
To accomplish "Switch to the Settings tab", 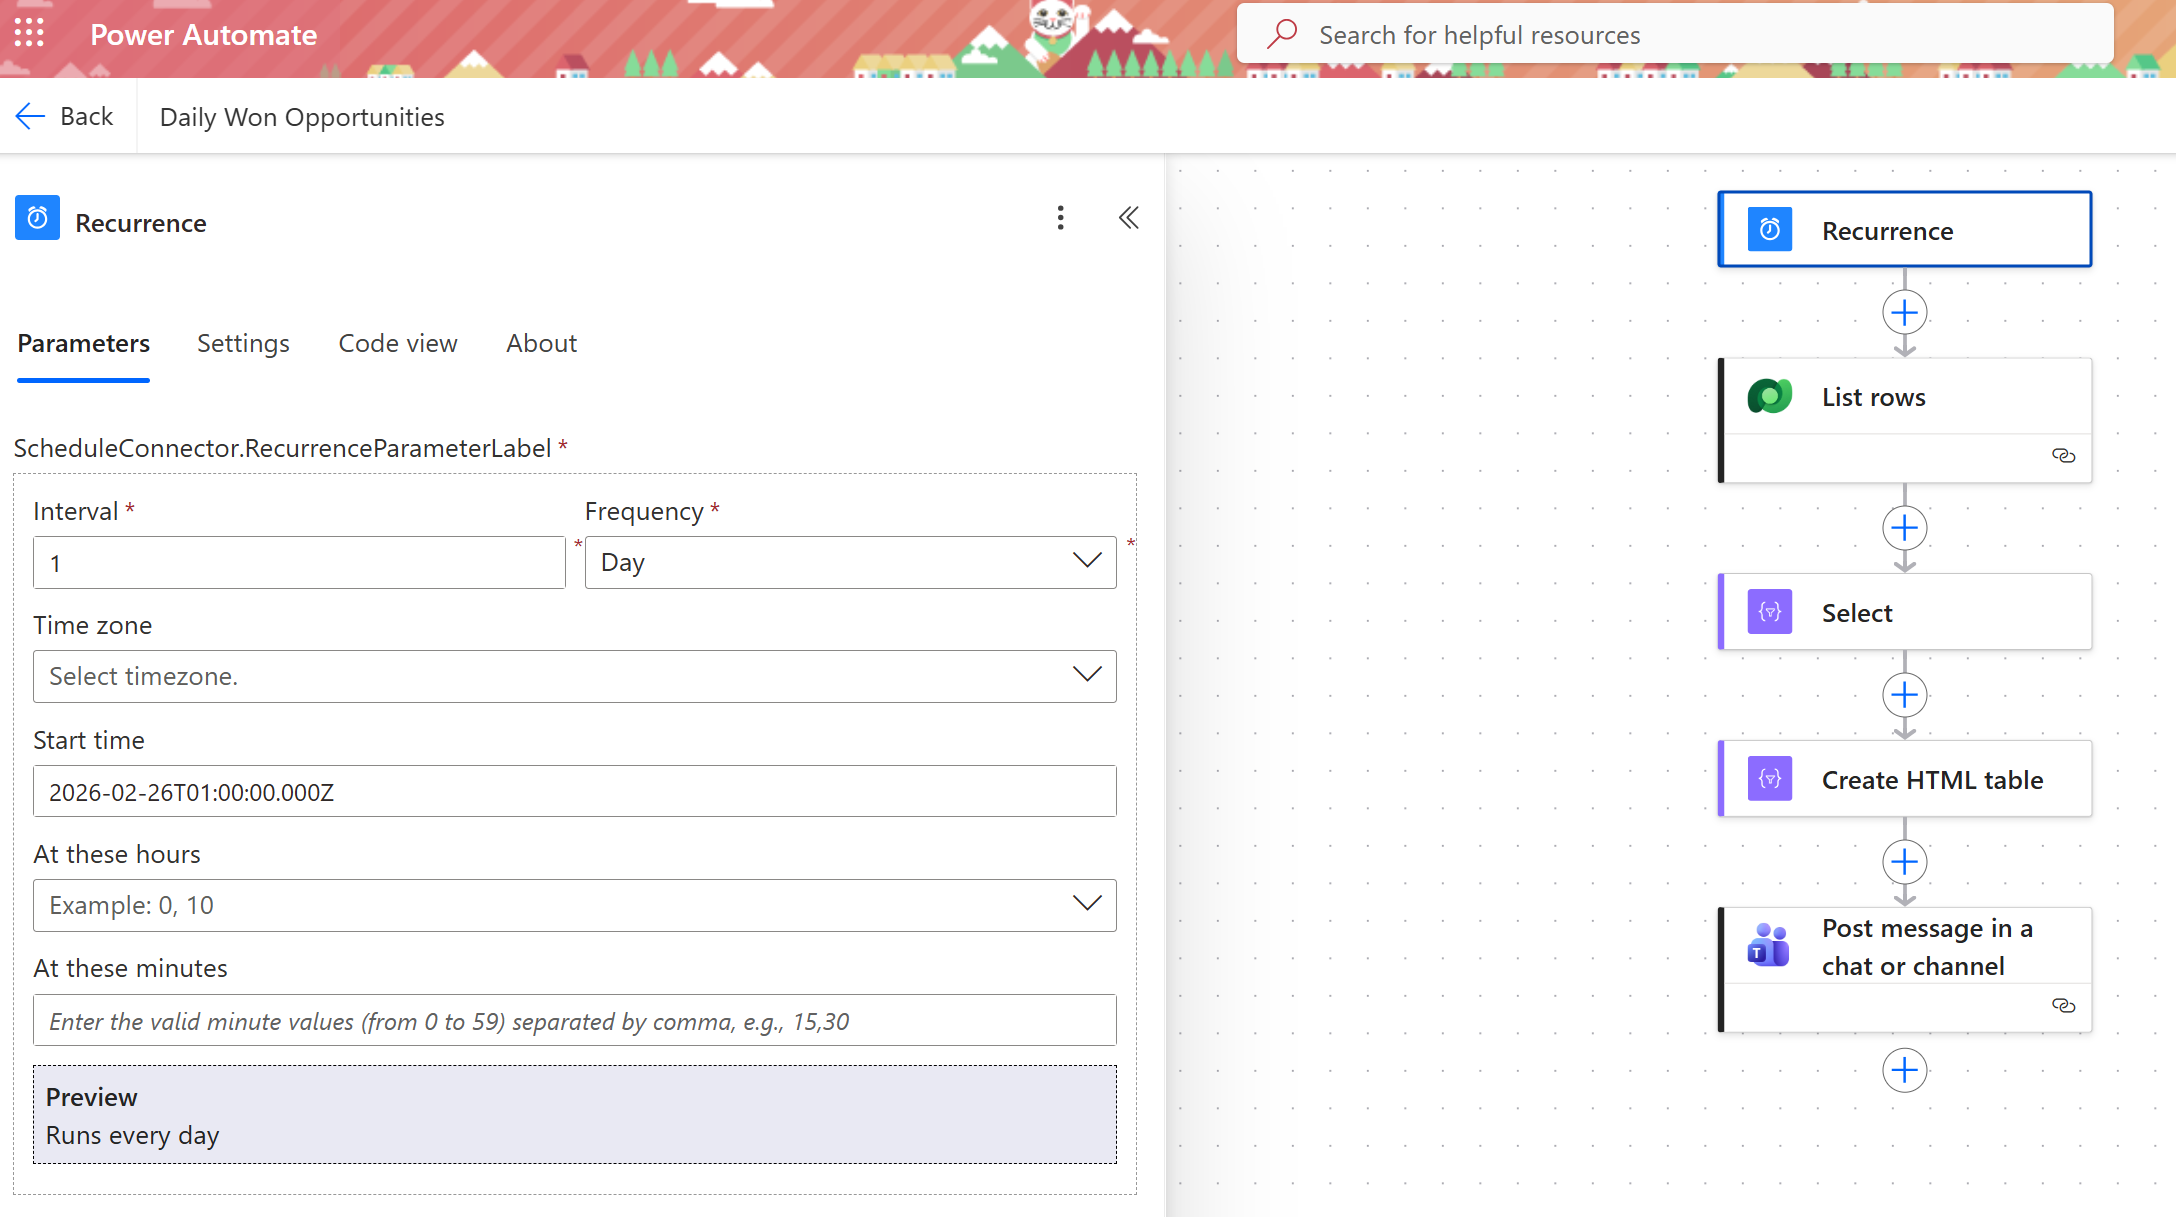I will point(243,343).
